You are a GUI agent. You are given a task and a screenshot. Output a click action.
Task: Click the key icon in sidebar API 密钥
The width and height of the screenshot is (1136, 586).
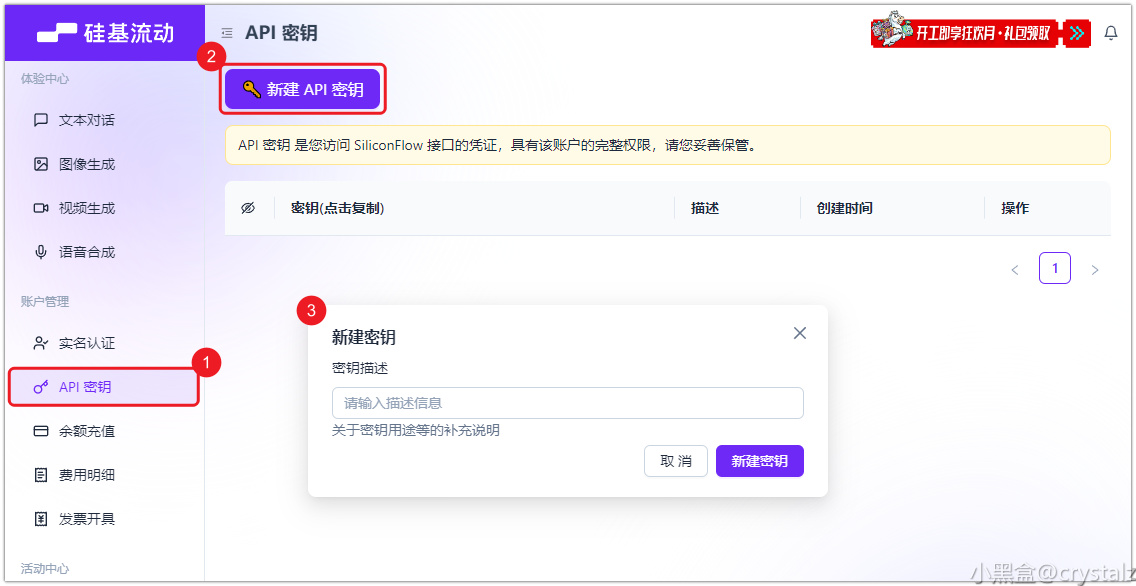point(41,388)
